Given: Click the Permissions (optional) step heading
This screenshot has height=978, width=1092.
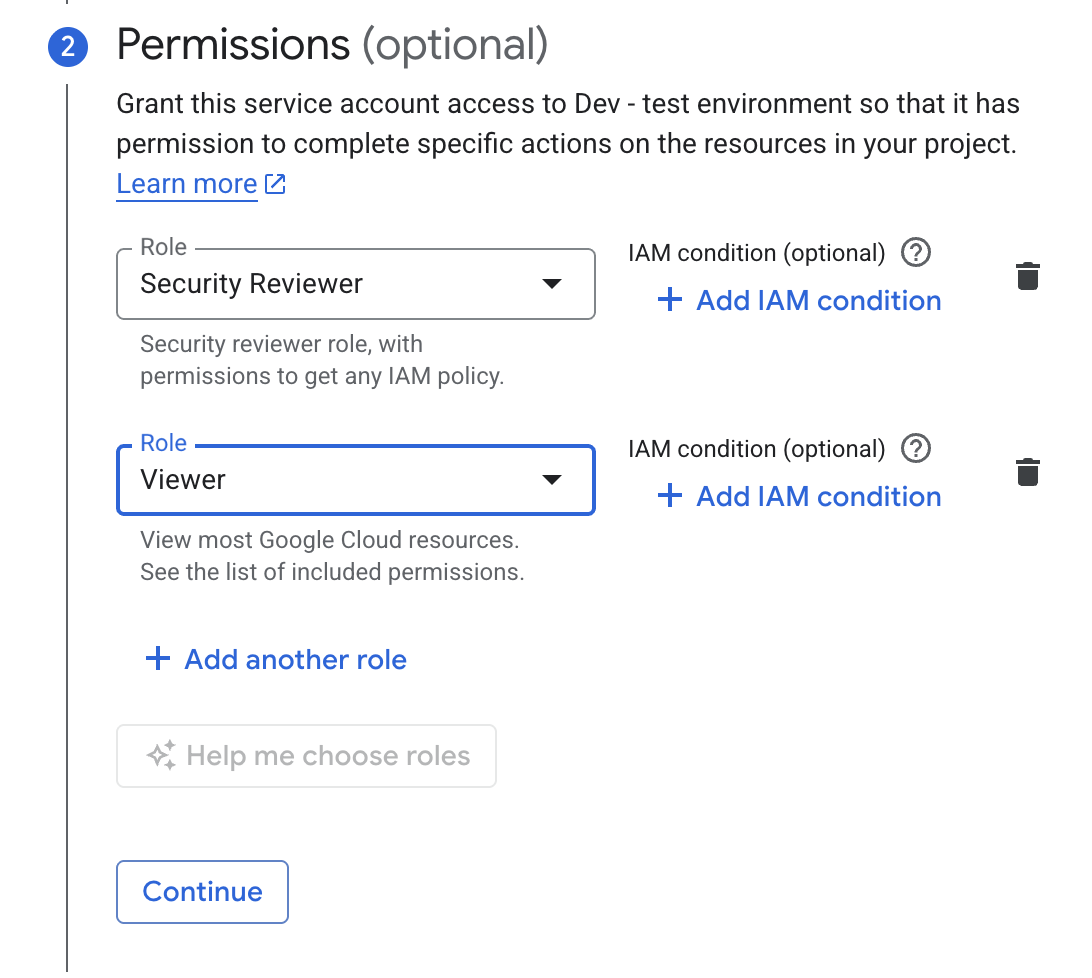Looking at the screenshot, I should pos(332,45).
